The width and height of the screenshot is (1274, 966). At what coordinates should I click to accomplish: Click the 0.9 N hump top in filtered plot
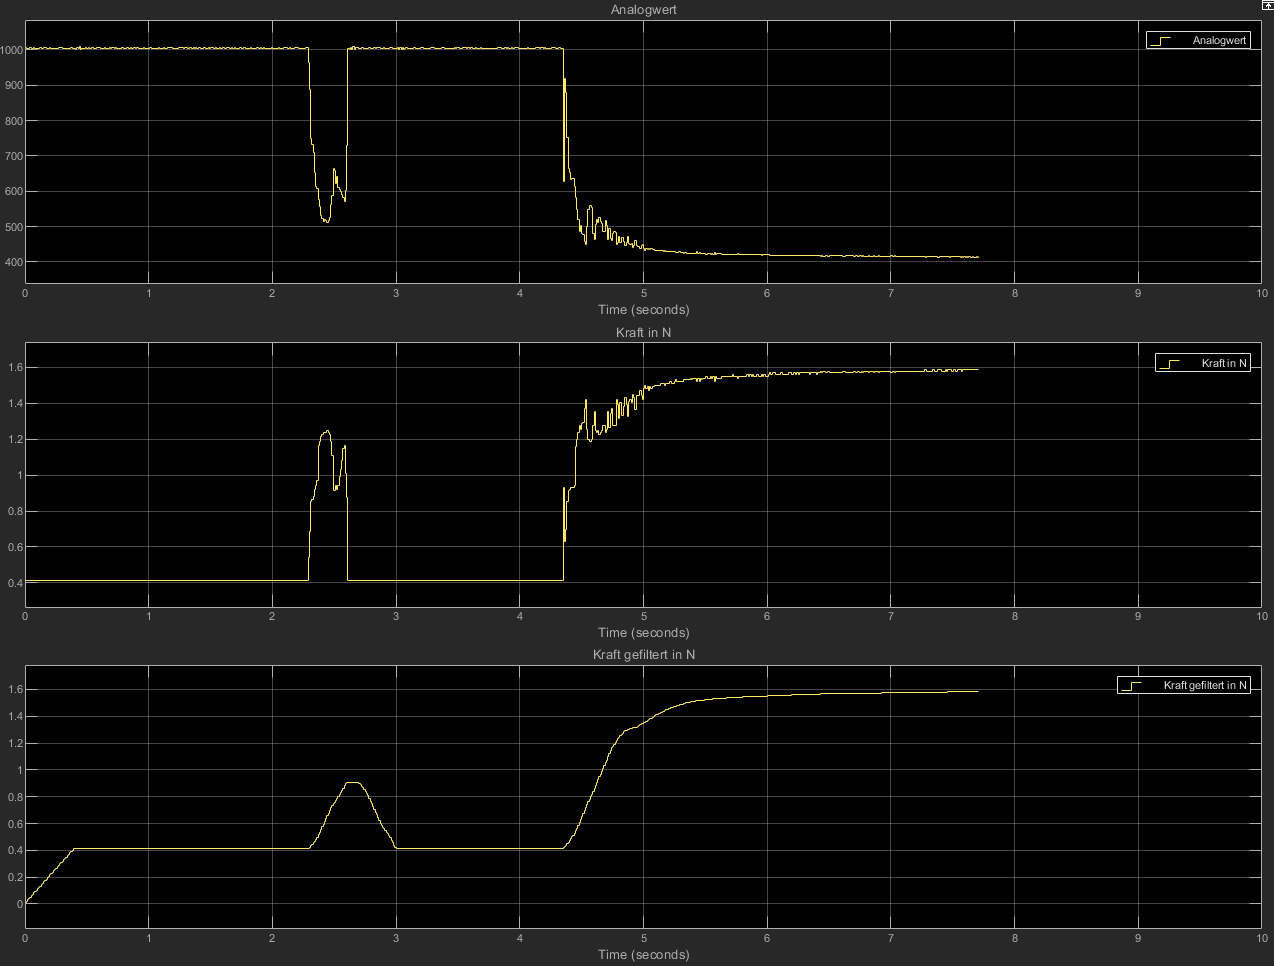click(x=352, y=783)
